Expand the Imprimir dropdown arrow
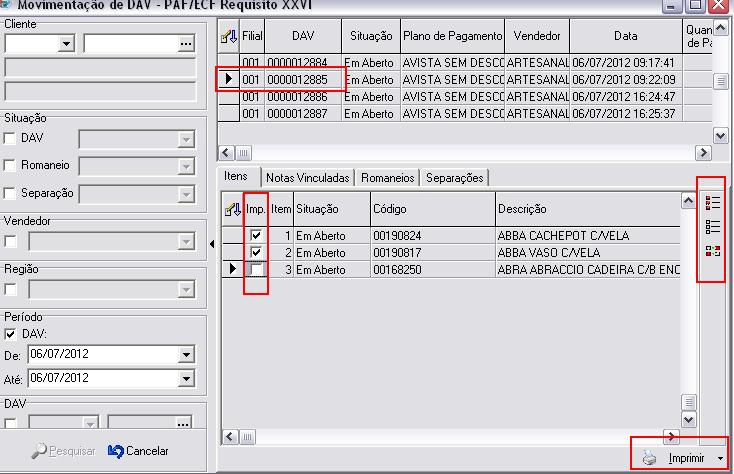 (720, 459)
